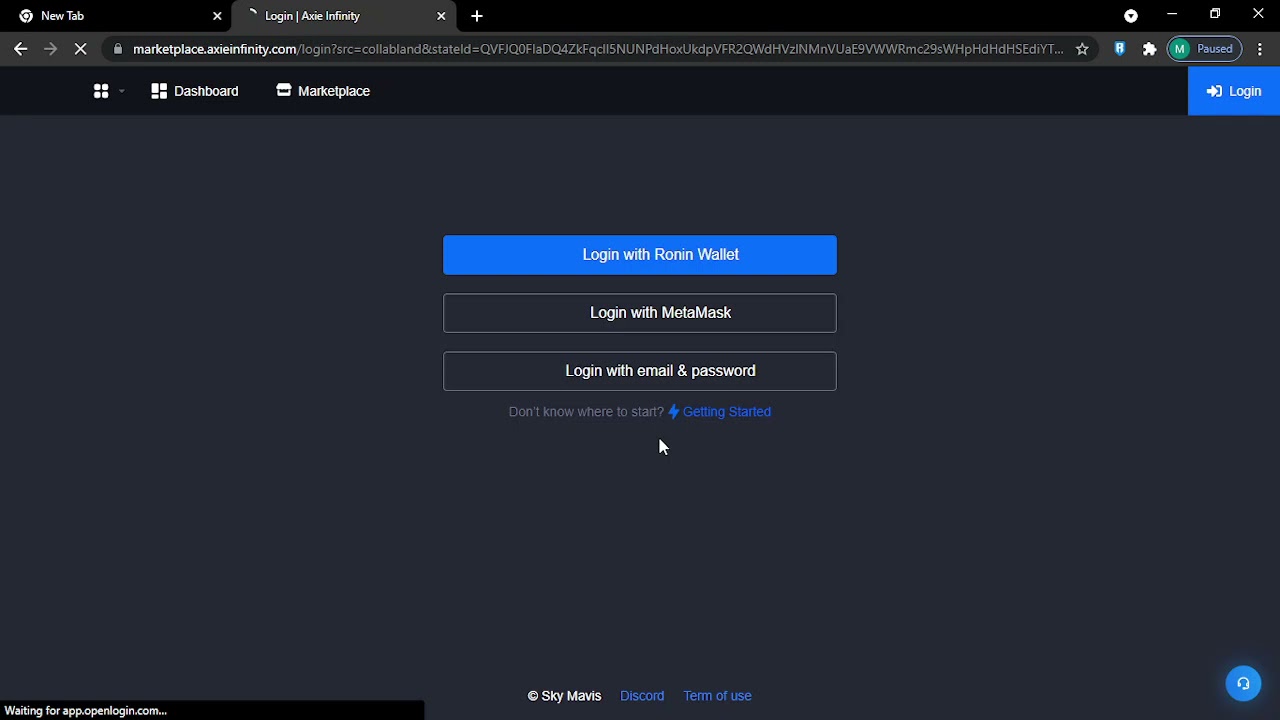Switch to the New Tab browser tab
The width and height of the screenshot is (1280, 720).
115,16
